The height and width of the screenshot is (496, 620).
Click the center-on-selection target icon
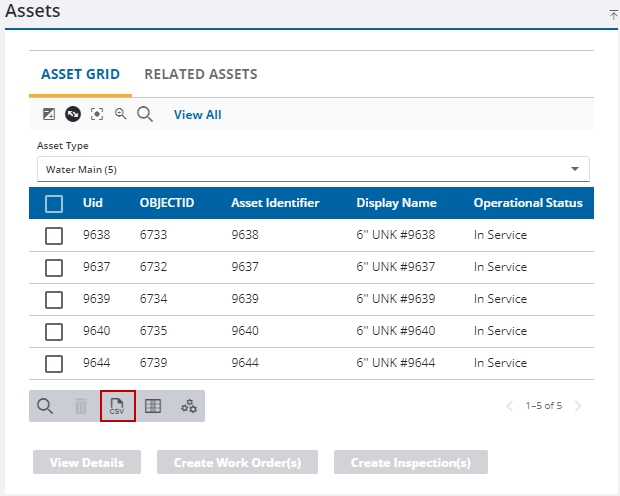click(x=97, y=114)
